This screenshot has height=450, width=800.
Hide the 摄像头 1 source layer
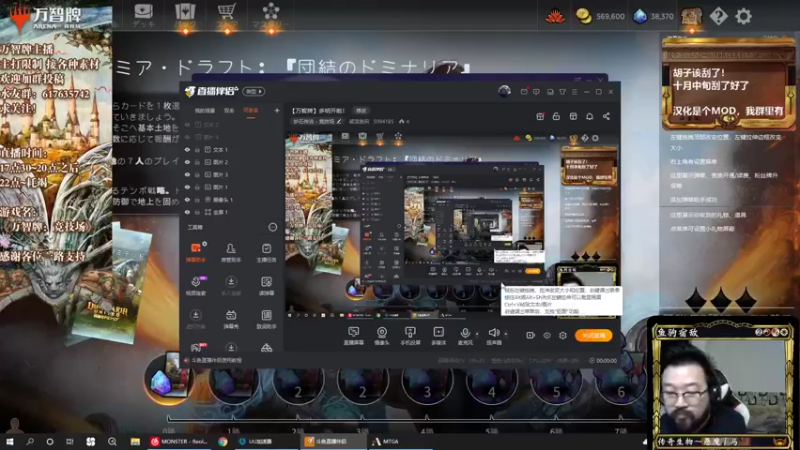click(187, 199)
